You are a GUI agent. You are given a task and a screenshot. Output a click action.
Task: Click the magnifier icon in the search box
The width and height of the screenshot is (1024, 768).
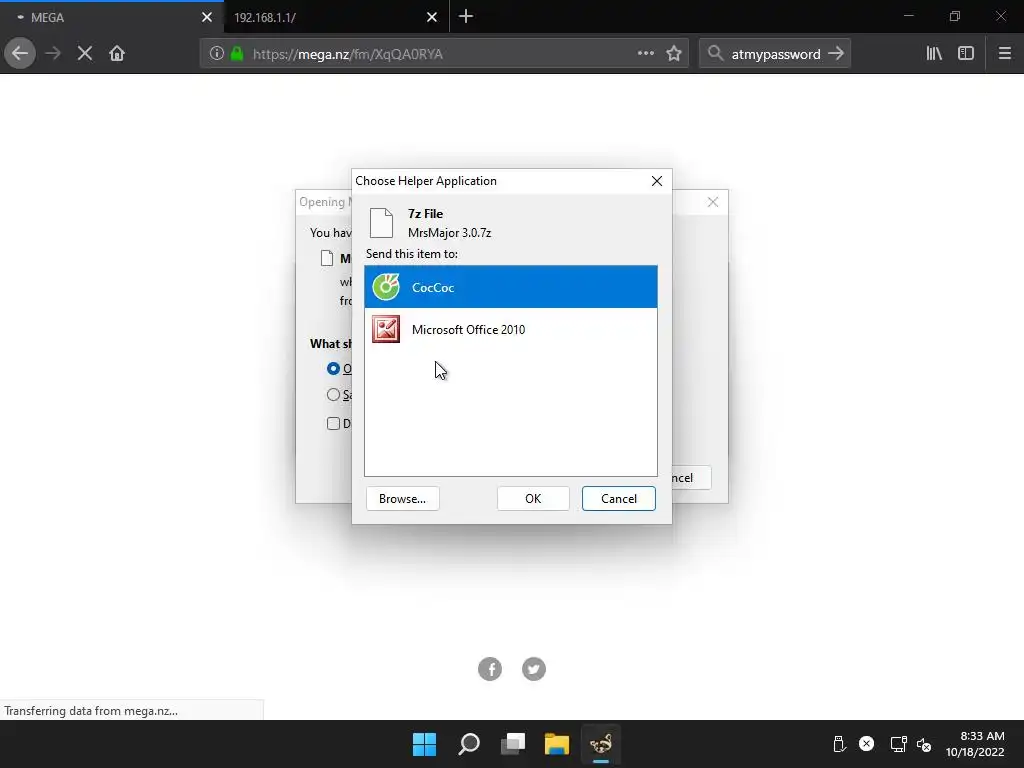716,54
